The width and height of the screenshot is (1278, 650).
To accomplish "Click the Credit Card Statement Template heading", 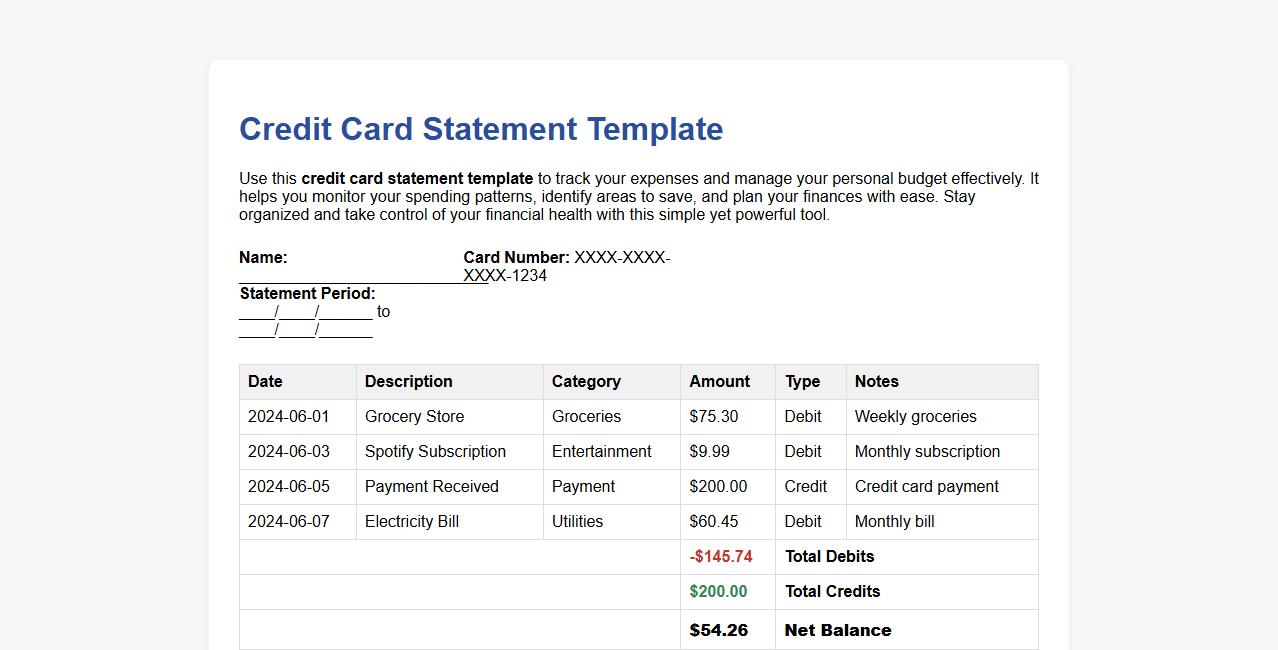I will pyautogui.click(x=480, y=128).
